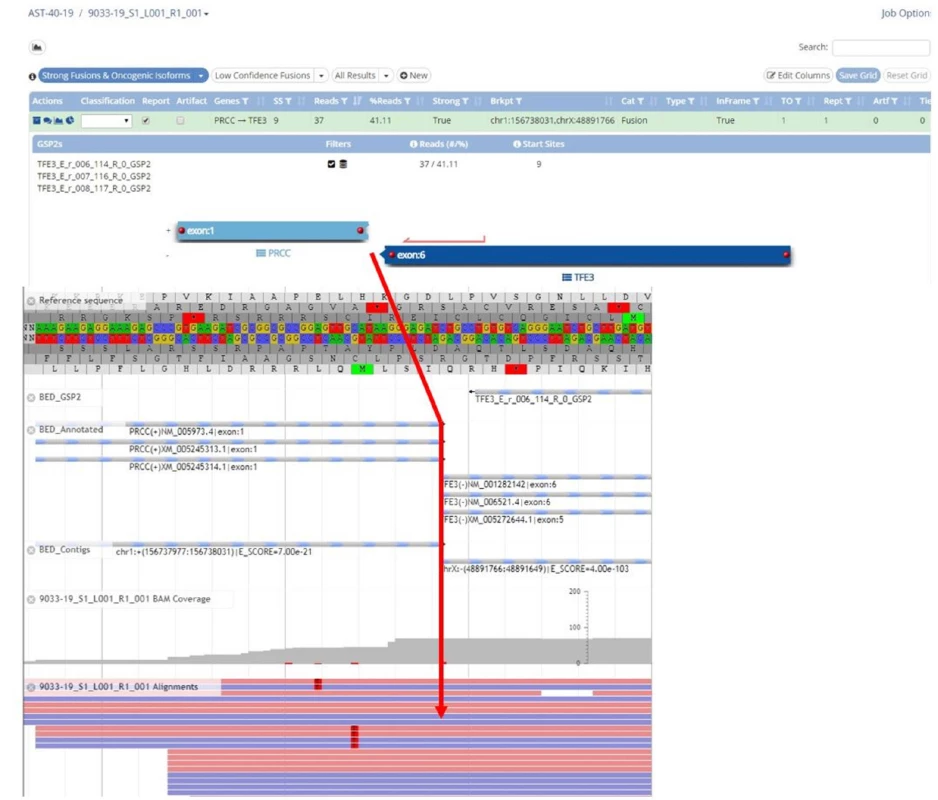Click the filter icon on InFrame column
The width and height of the screenshot is (938, 800).
coord(756,101)
